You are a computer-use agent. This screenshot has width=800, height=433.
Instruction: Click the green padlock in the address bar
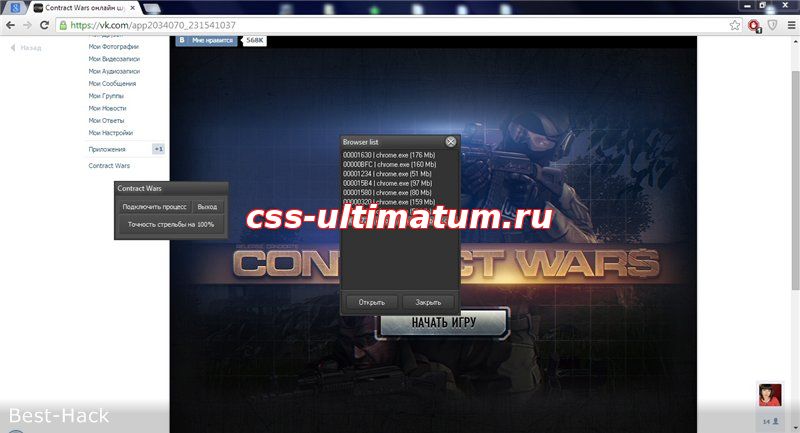pos(63,25)
